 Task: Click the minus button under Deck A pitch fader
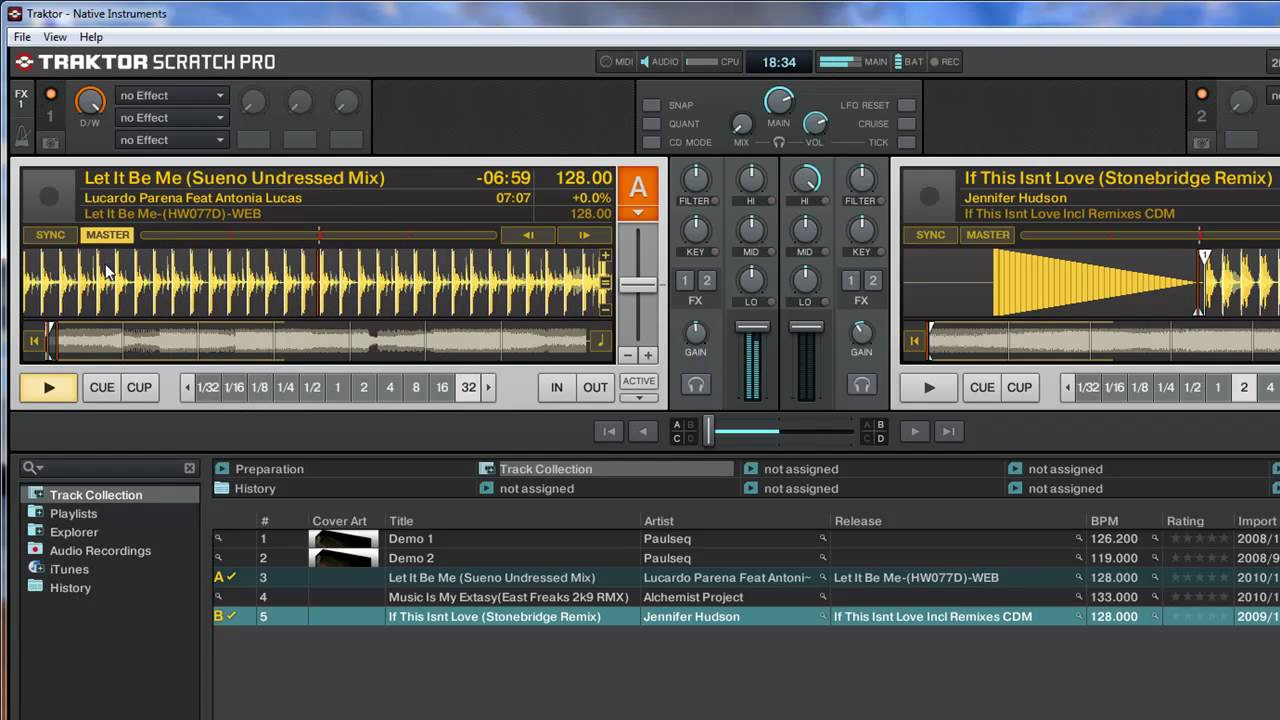[x=628, y=355]
